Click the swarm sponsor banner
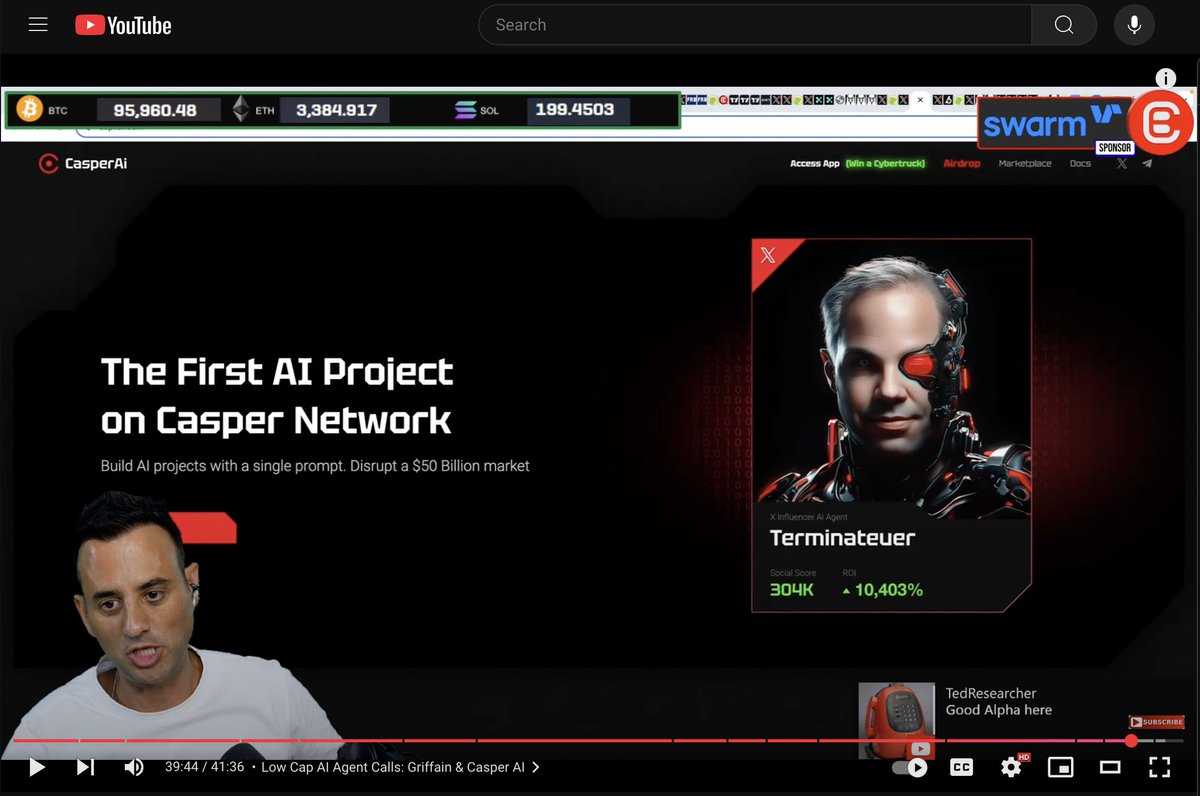1200x796 pixels. point(1054,122)
